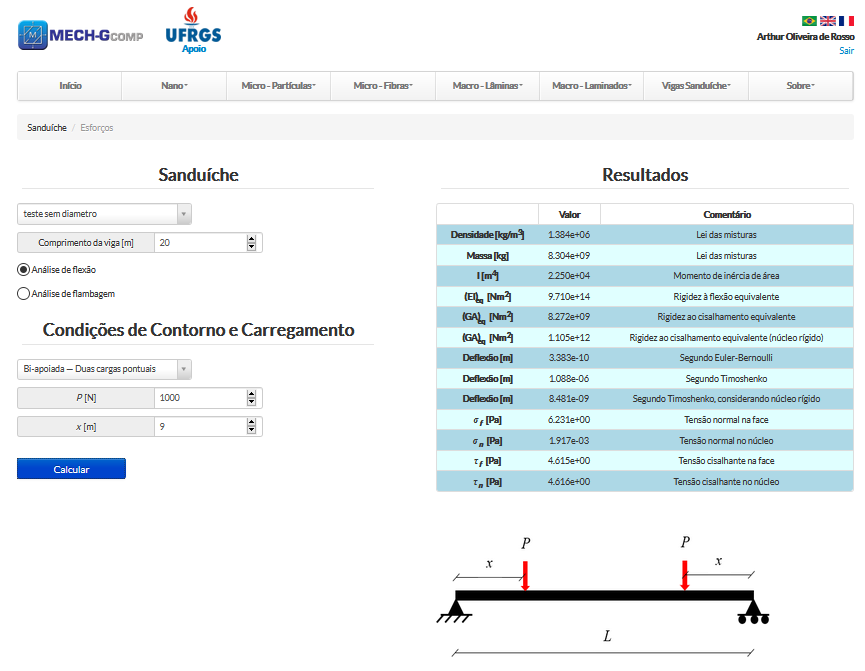Focus the P [N] load input field
Screen dimensions: 865x671
[200, 398]
